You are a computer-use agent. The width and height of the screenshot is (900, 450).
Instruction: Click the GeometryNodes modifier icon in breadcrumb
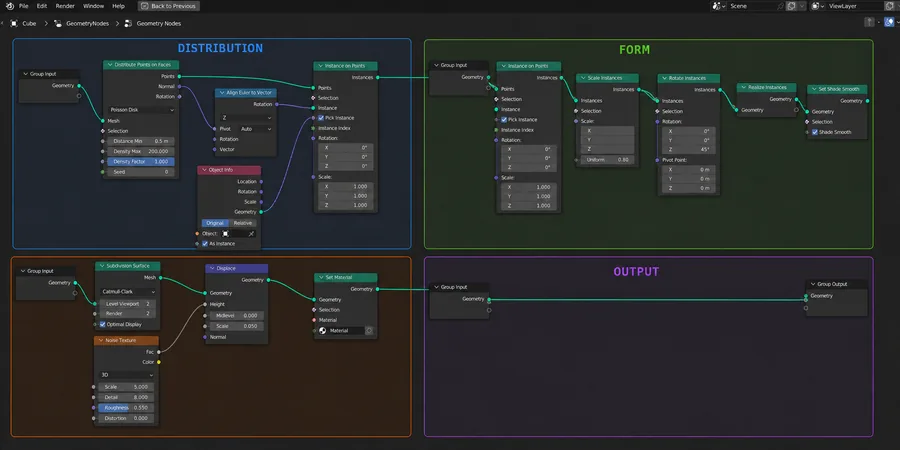point(58,24)
